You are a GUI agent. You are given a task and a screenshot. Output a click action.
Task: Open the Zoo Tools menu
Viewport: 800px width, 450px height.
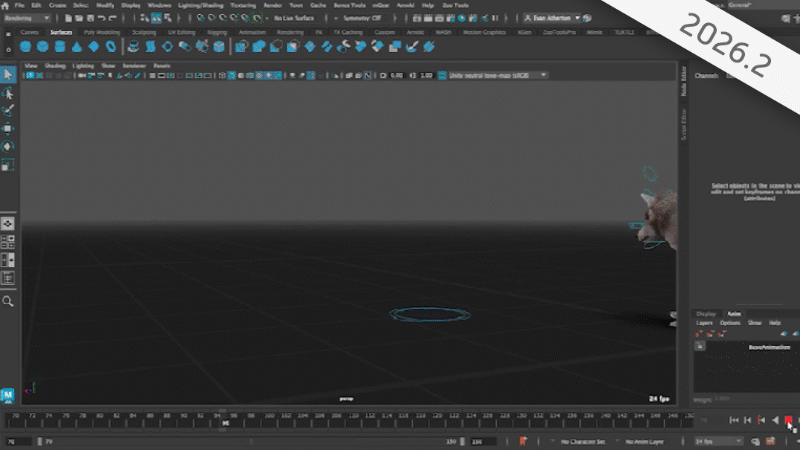tap(455, 6)
